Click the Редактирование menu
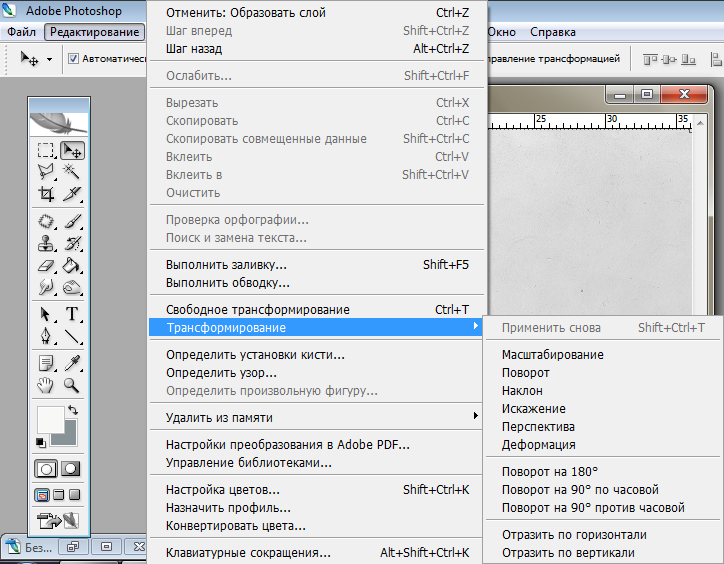This screenshot has width=724, height=564. (94, 32)
